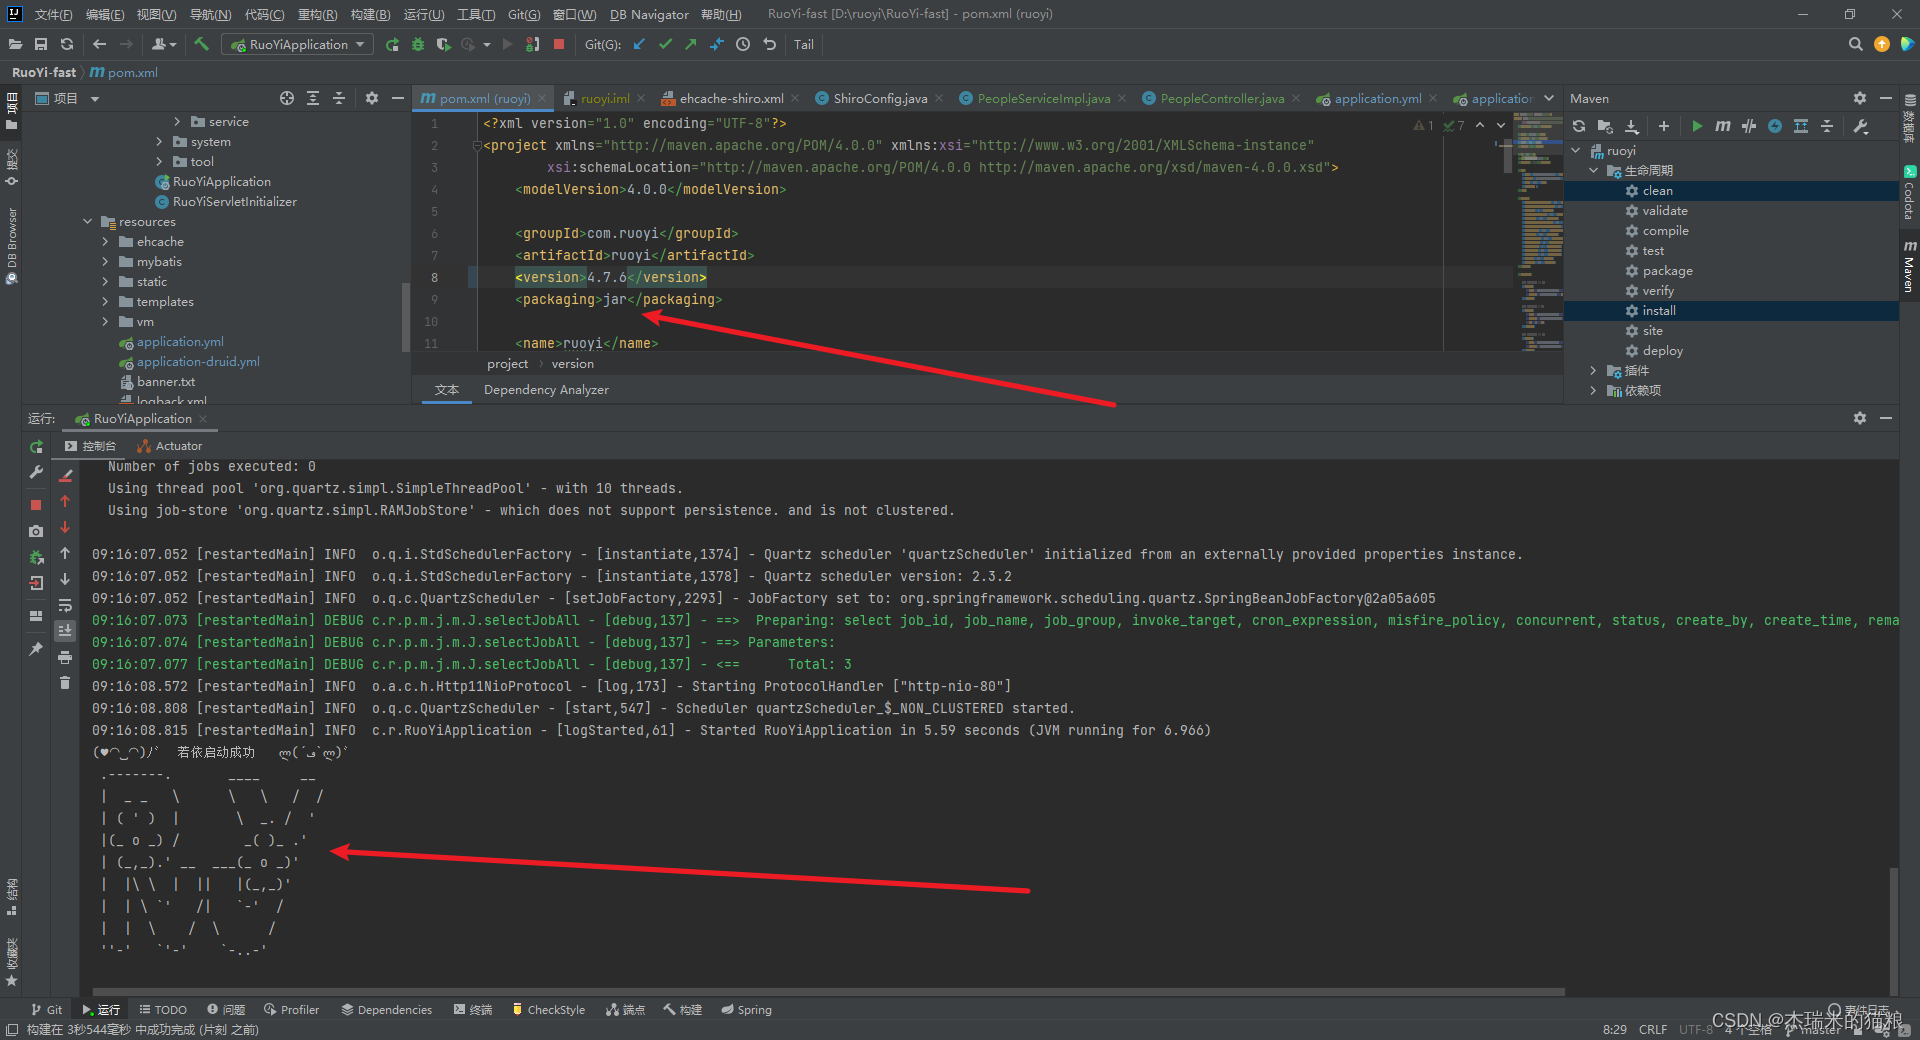Expand the 依赖项 Maven node
The height and width of the screenshot is (1040, 1920).
1594,391
